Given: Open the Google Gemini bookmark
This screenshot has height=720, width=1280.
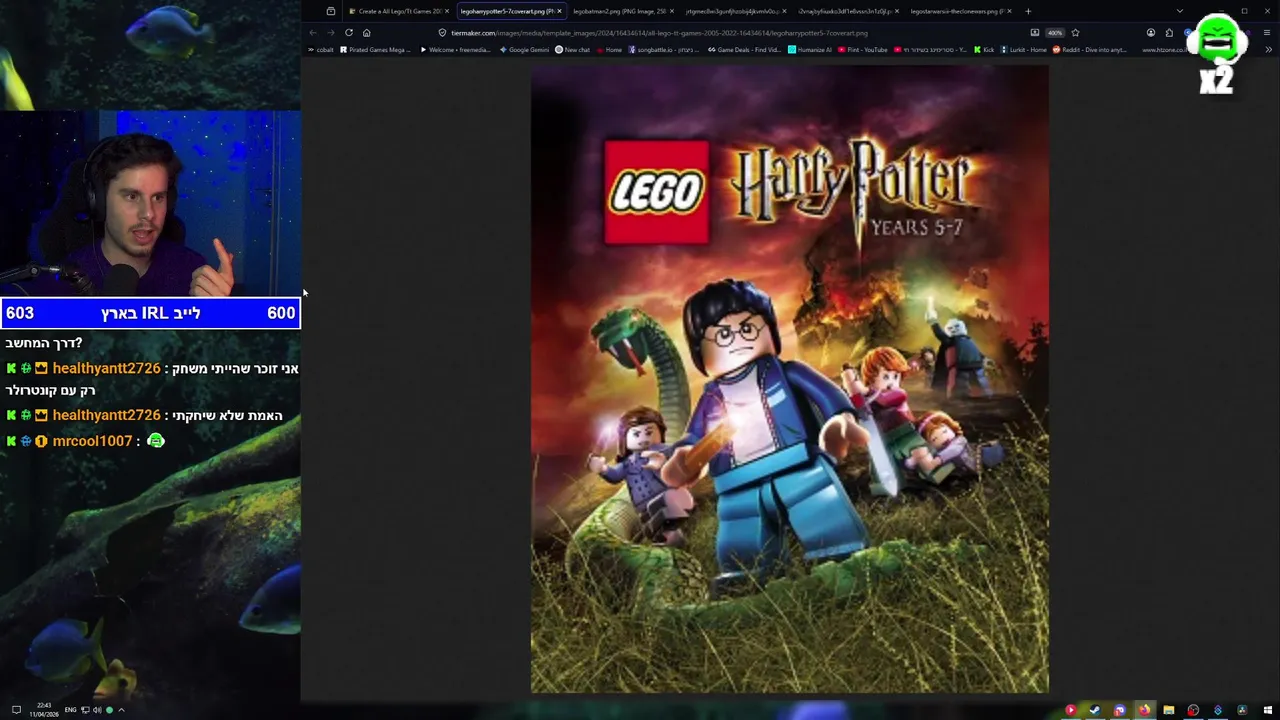Looking at the screenshot, I should (525, 49).
